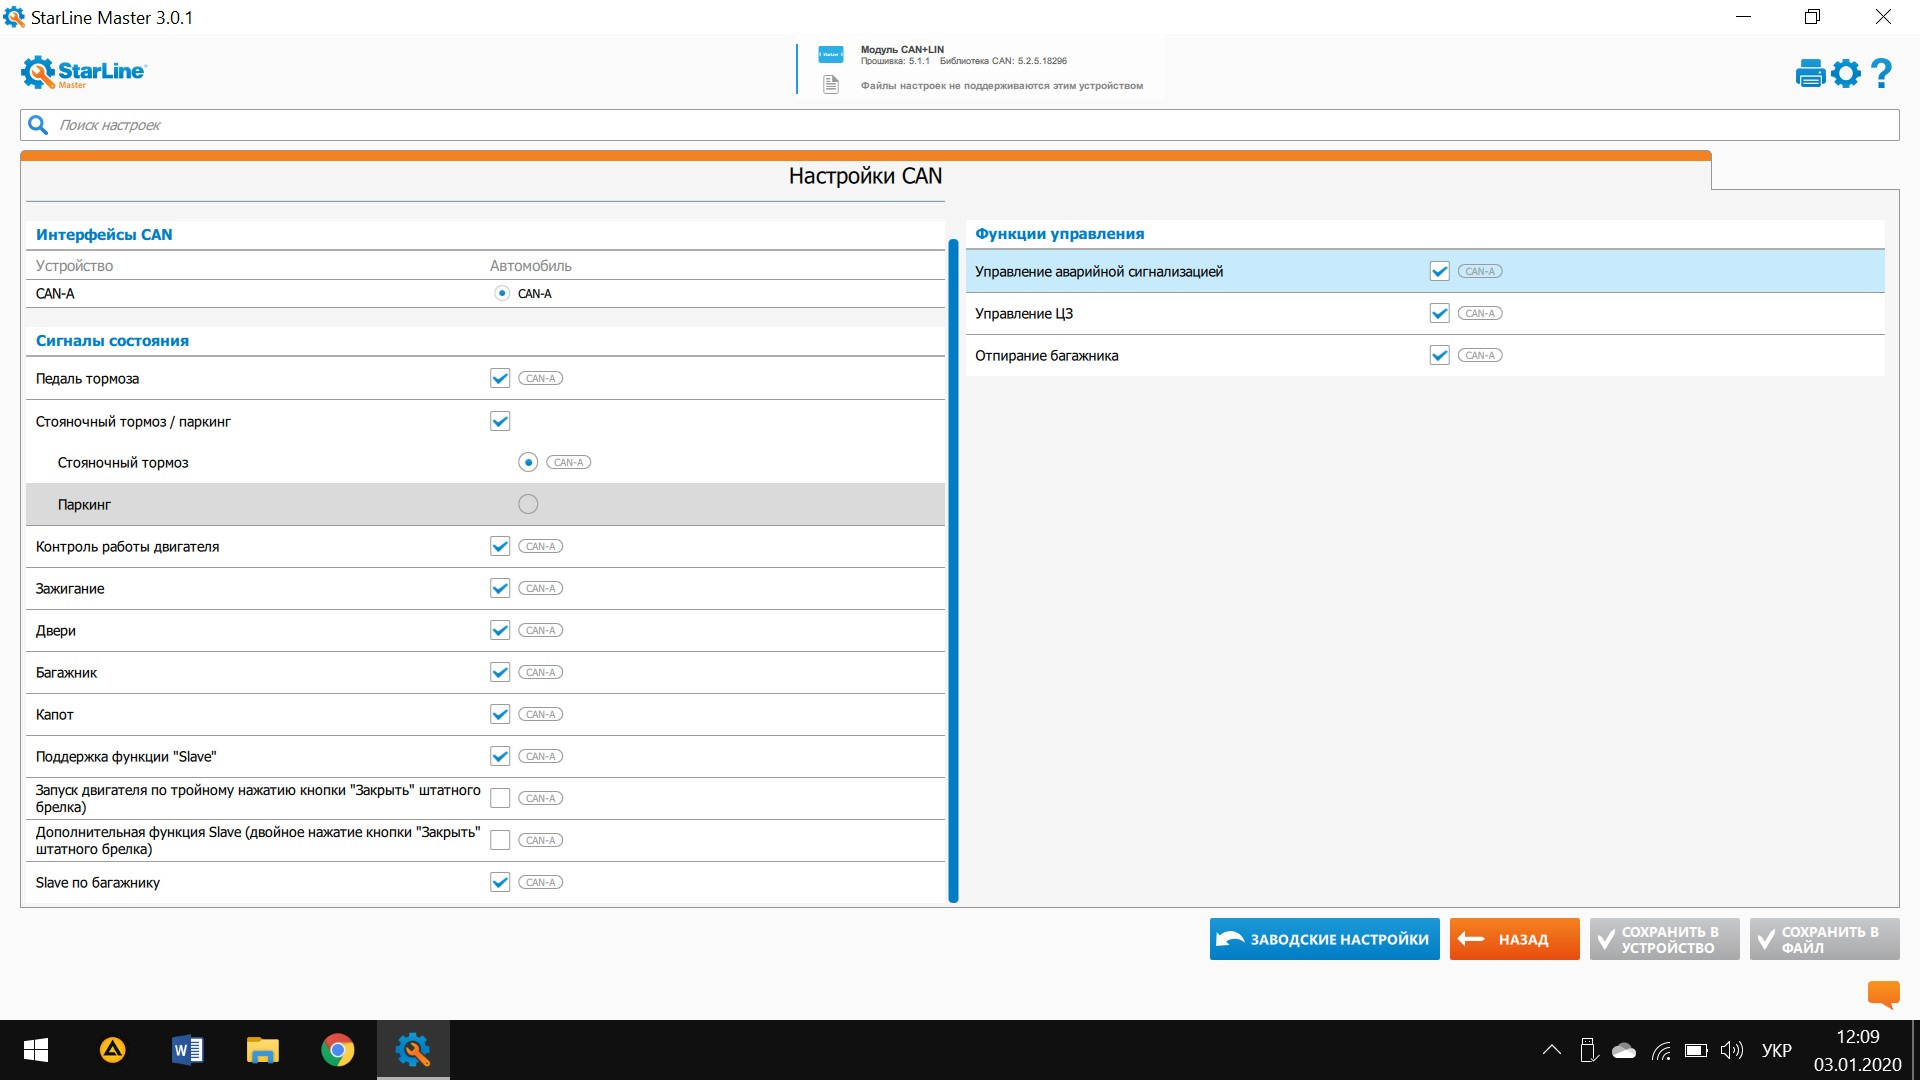Toggle Капот checkbox
This screenshot has width=1920, height=1080.
(500, 714)
